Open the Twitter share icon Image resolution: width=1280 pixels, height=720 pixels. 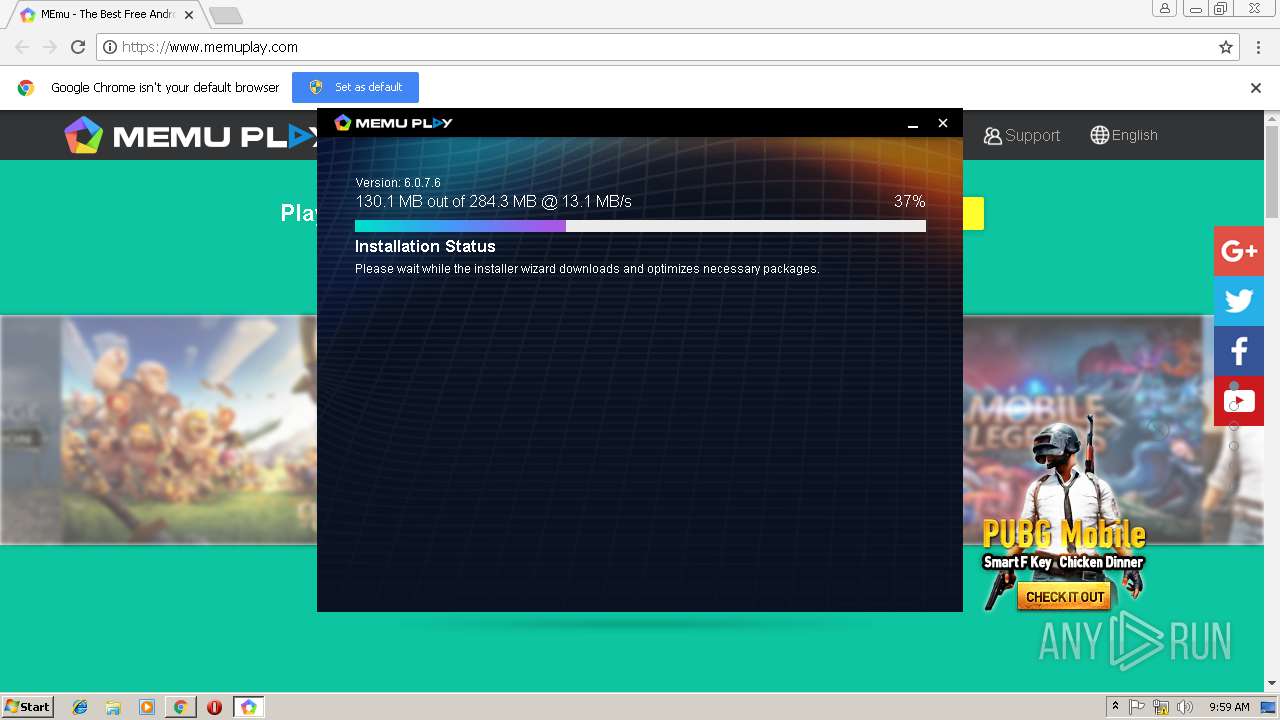(x=1239, y=301)
